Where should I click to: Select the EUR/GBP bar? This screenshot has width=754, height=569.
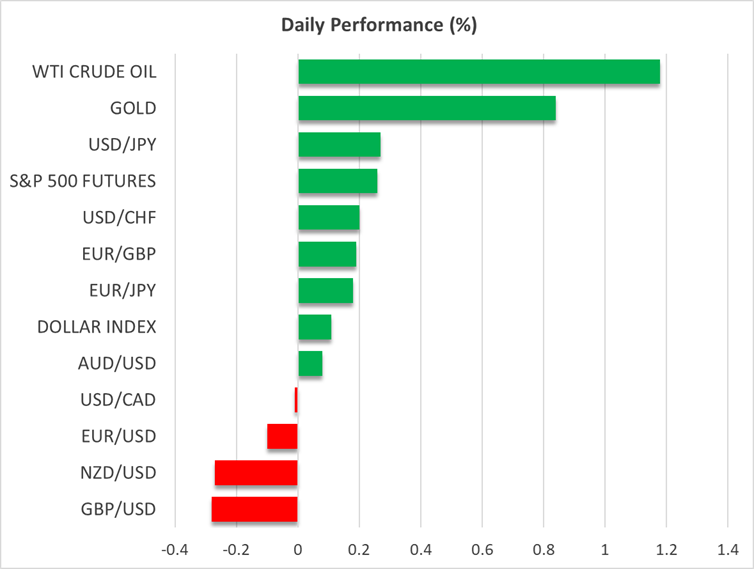pyautogui.click(x=327, y=254)
